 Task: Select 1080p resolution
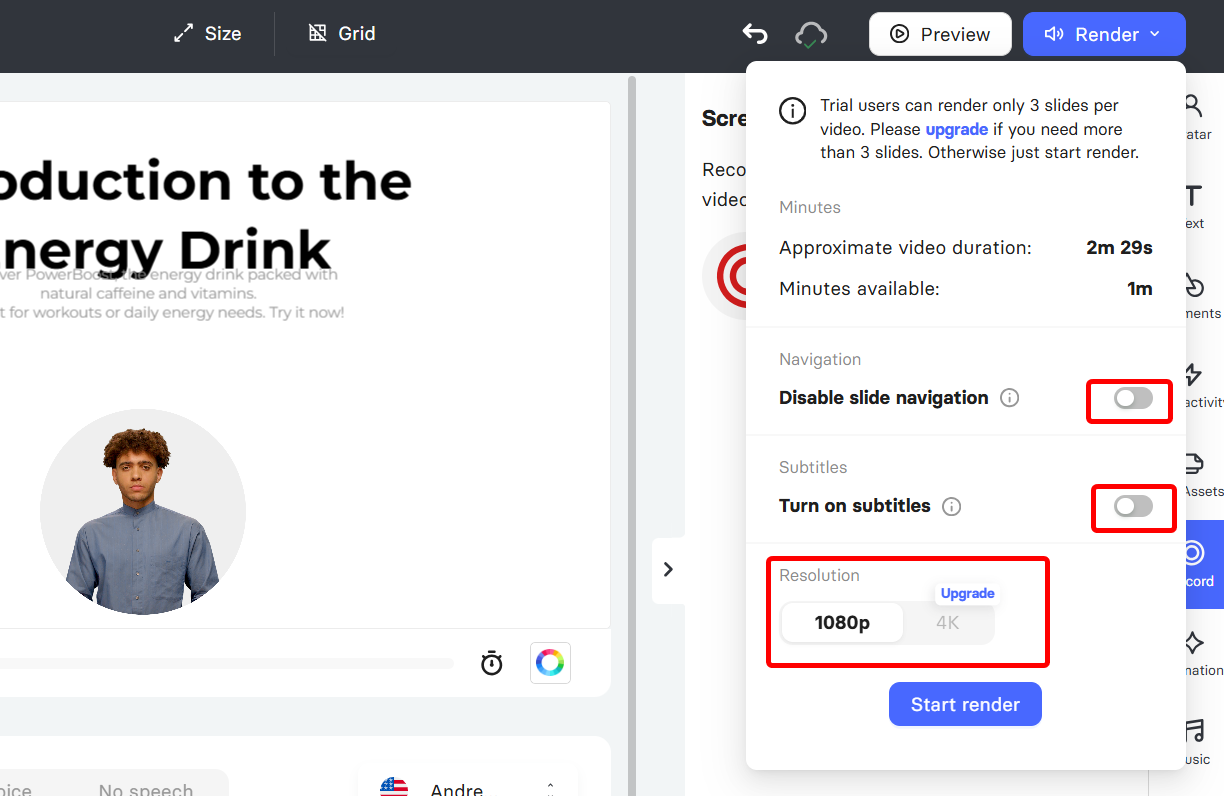click(x=842, y=623)
